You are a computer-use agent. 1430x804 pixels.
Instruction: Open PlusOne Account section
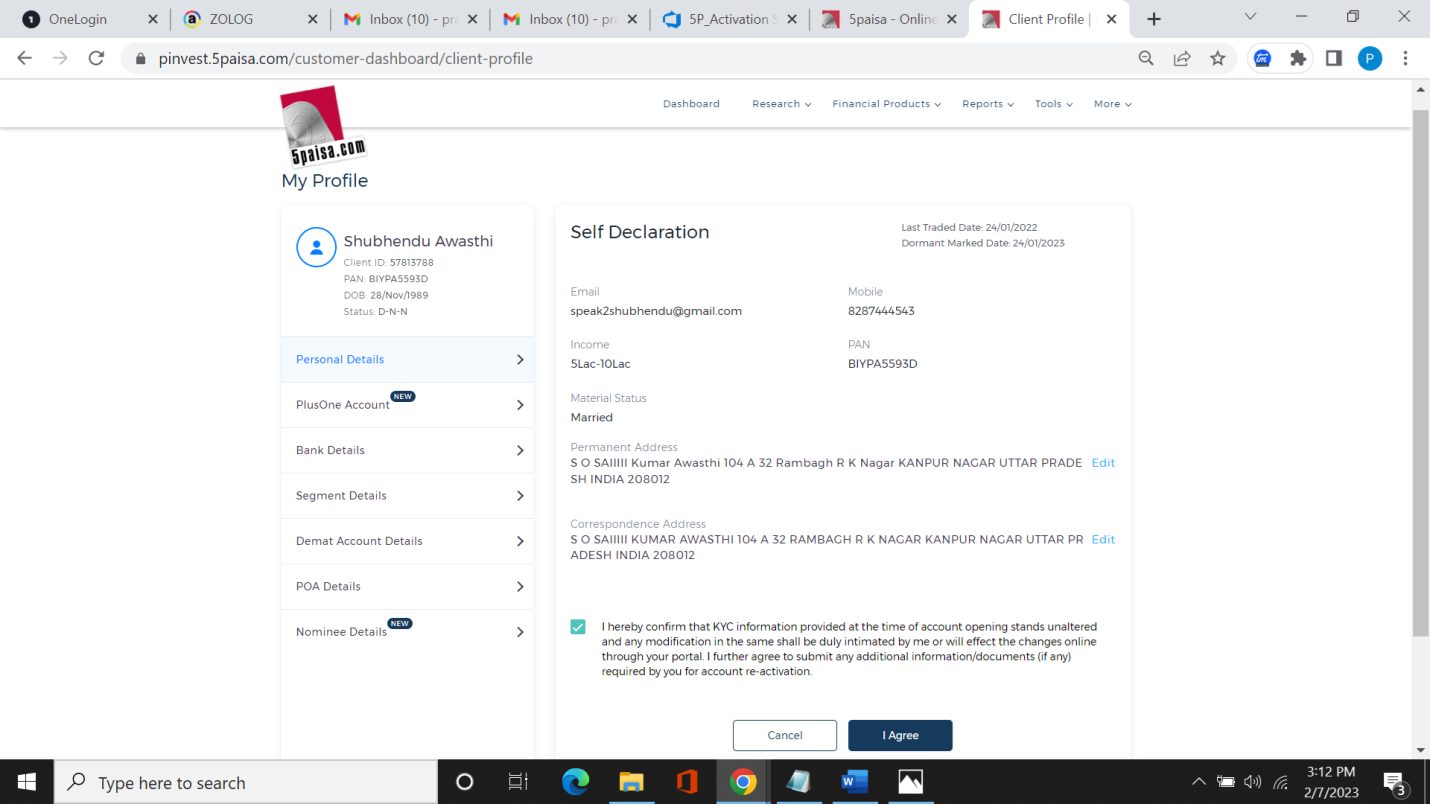tap(407, 405)
